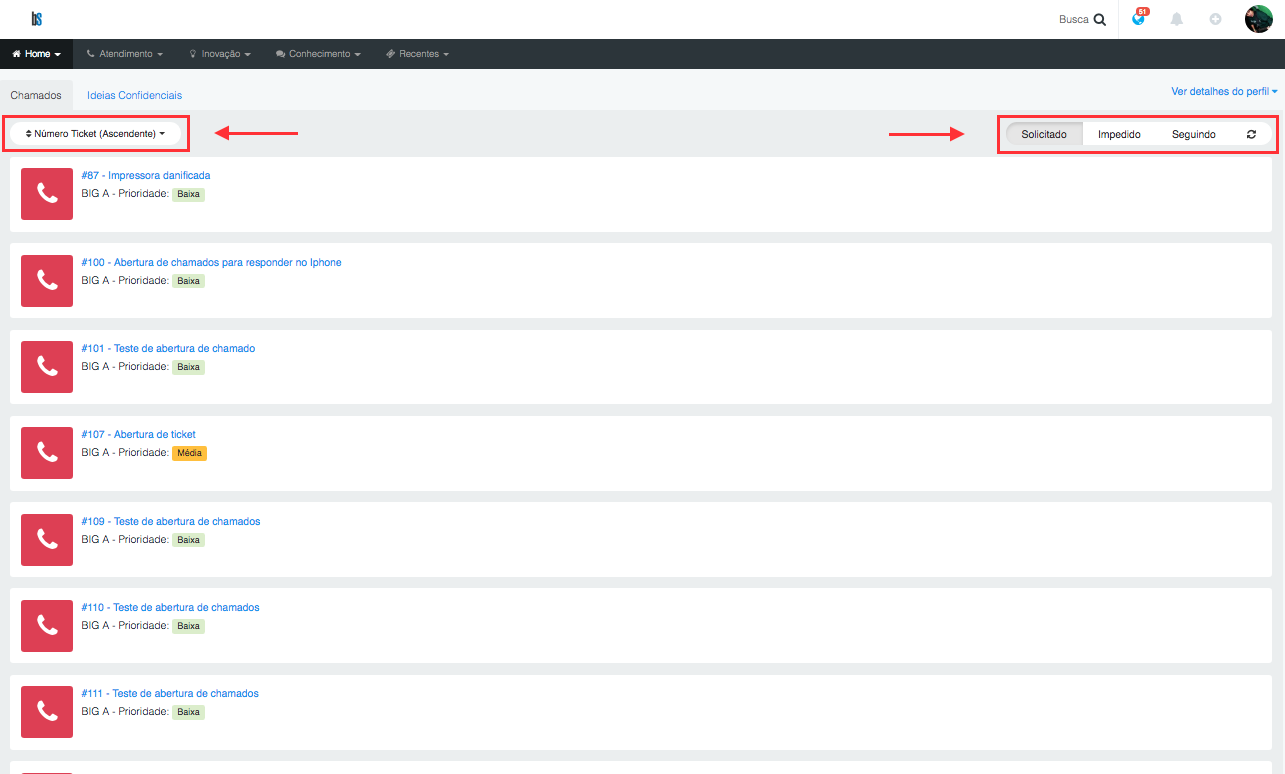
Task: Click the plus add icon in header
Action: pos(1216,19)
